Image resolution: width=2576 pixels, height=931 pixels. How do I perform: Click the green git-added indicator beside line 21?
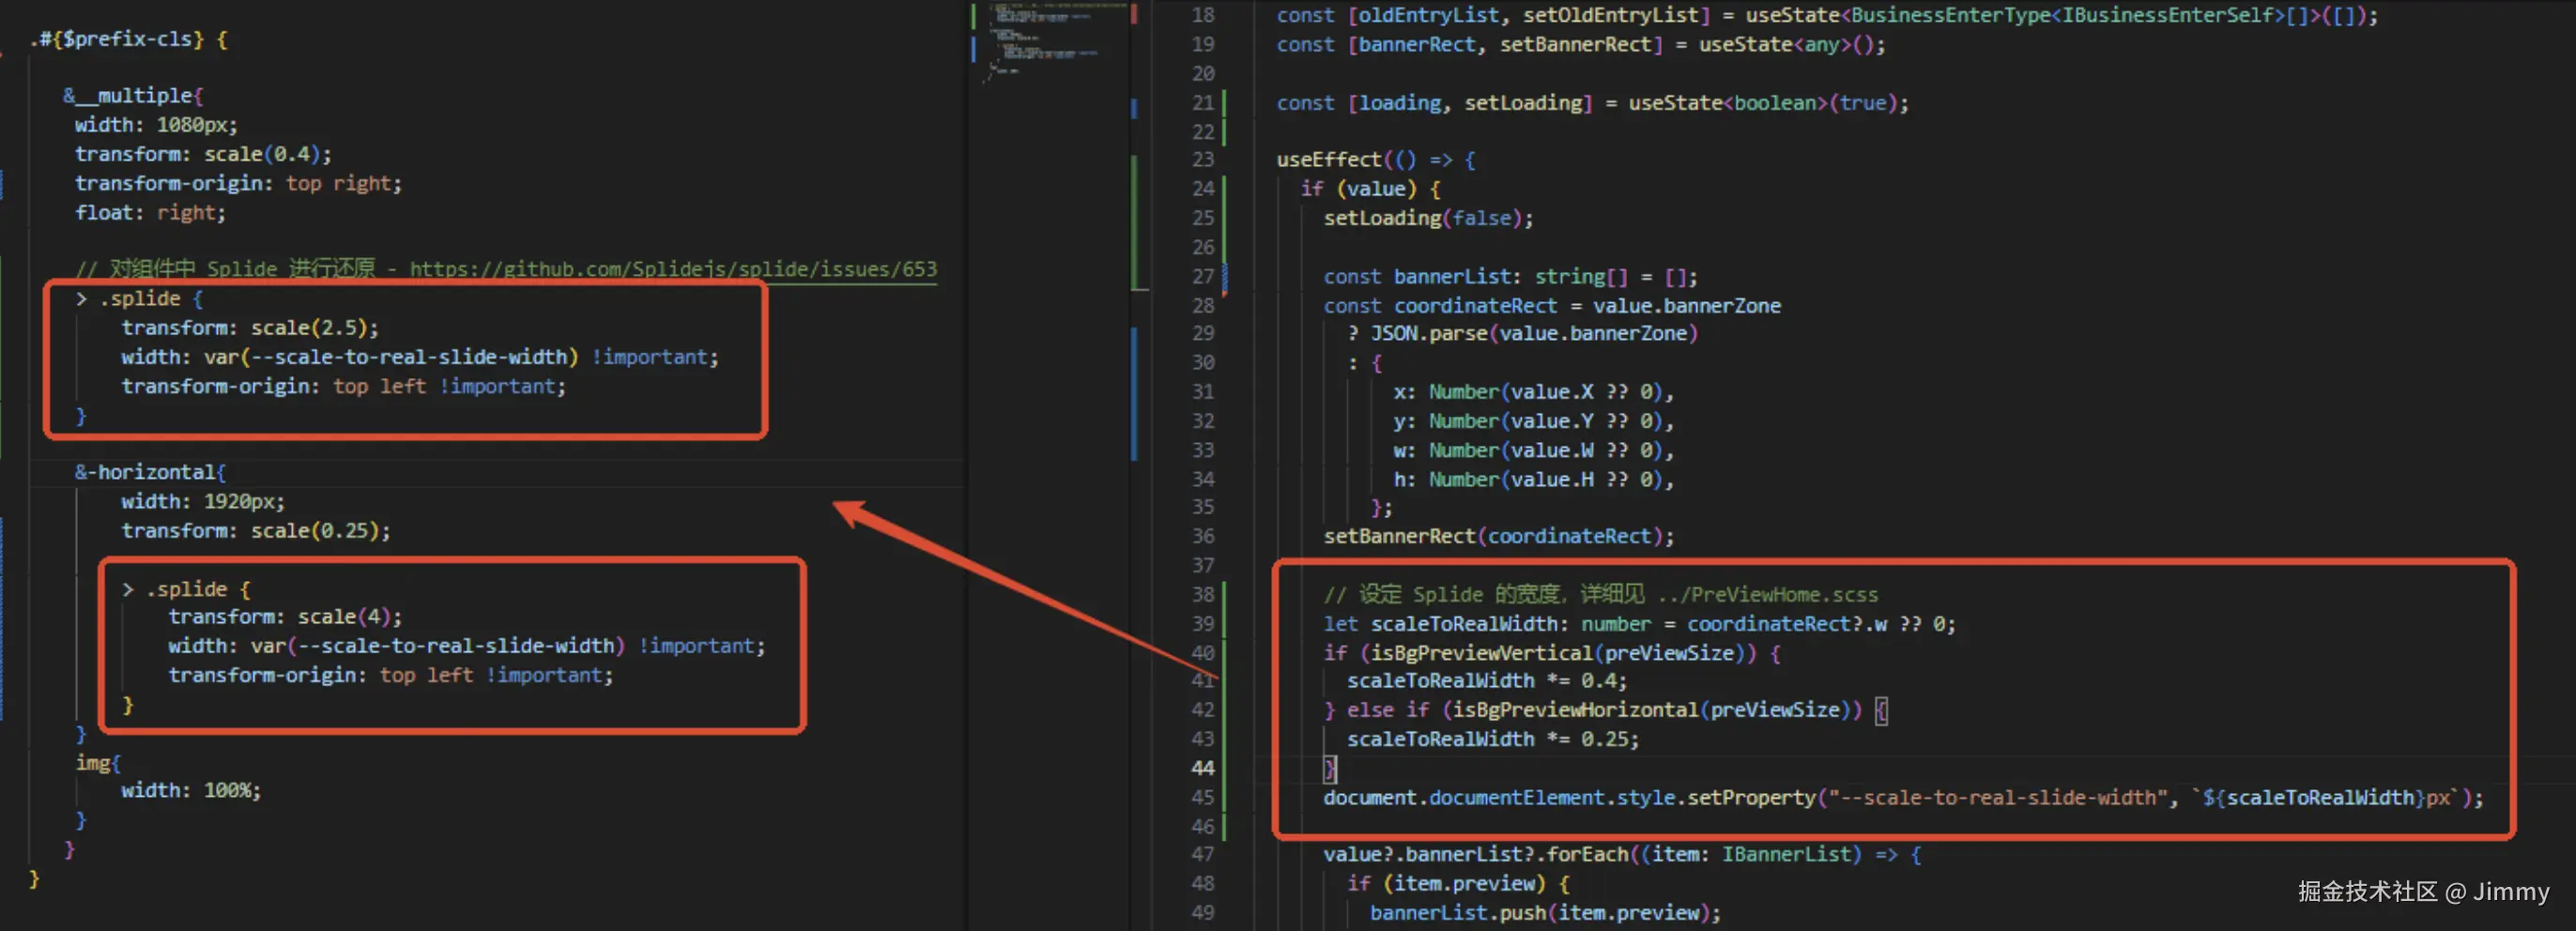coord(1226,102)
